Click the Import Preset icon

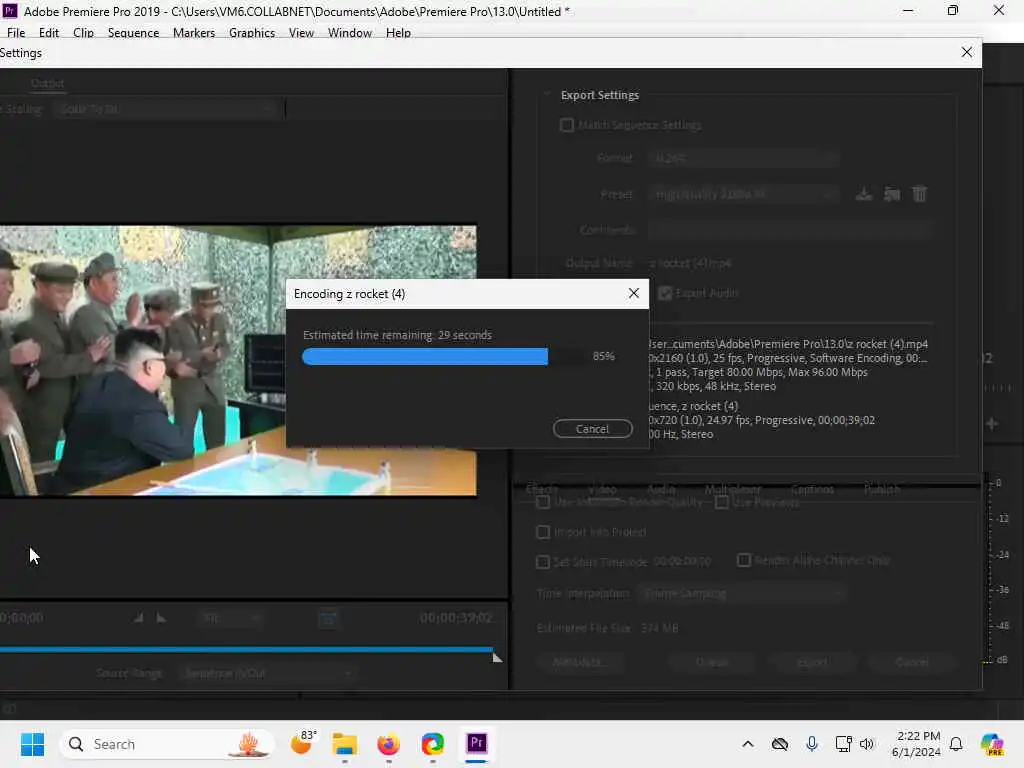[892, 194]
